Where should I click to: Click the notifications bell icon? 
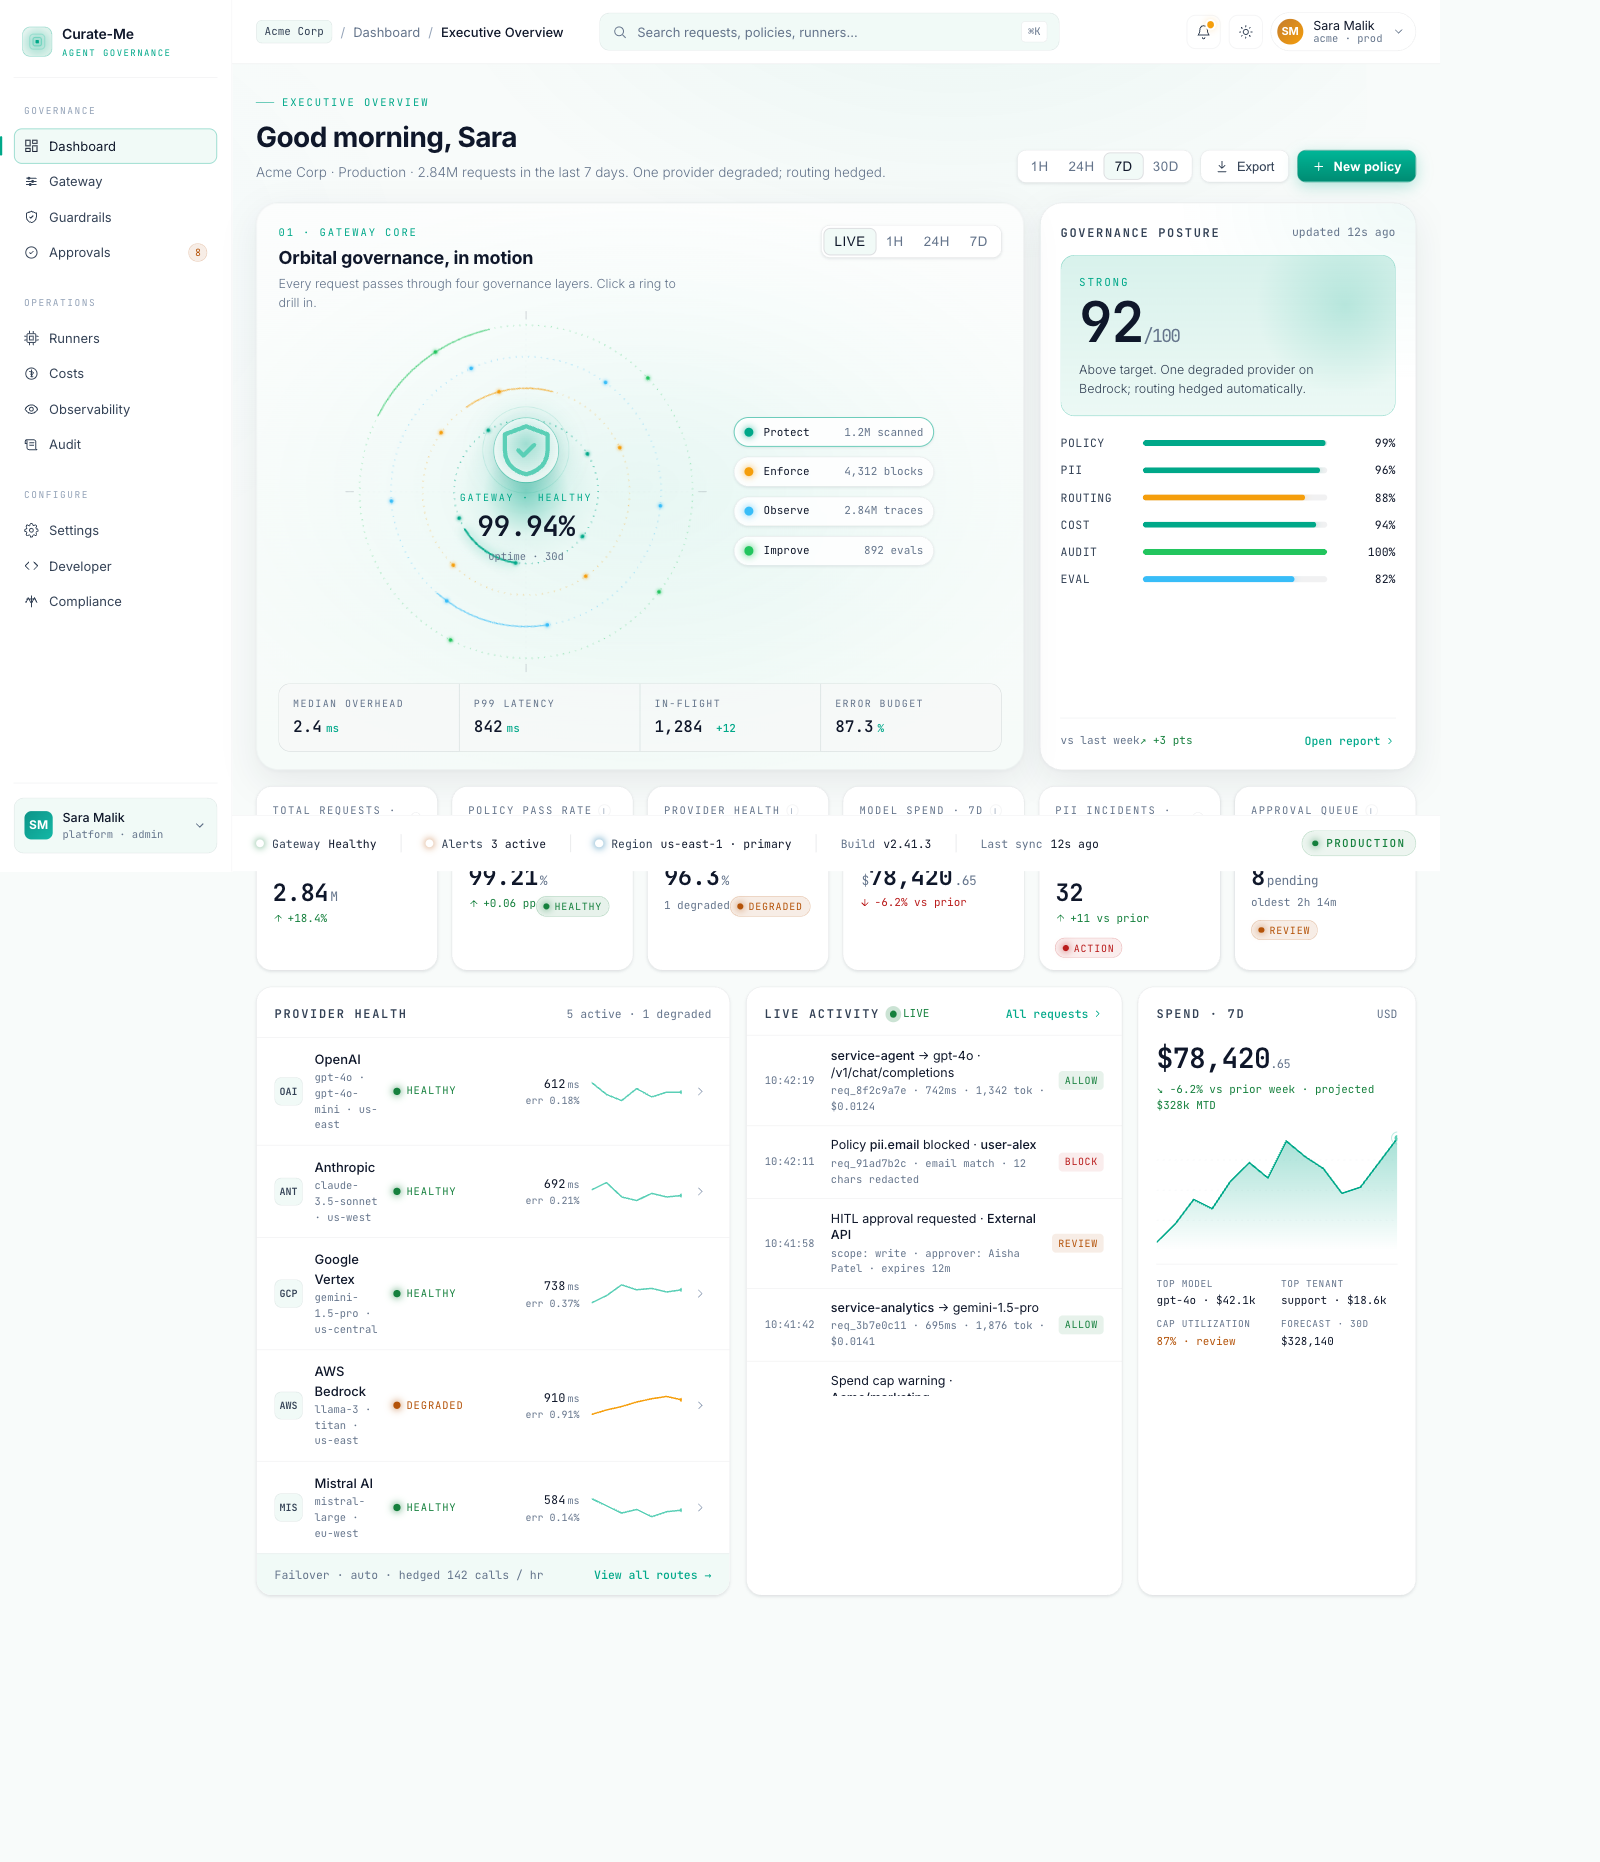1203,32
